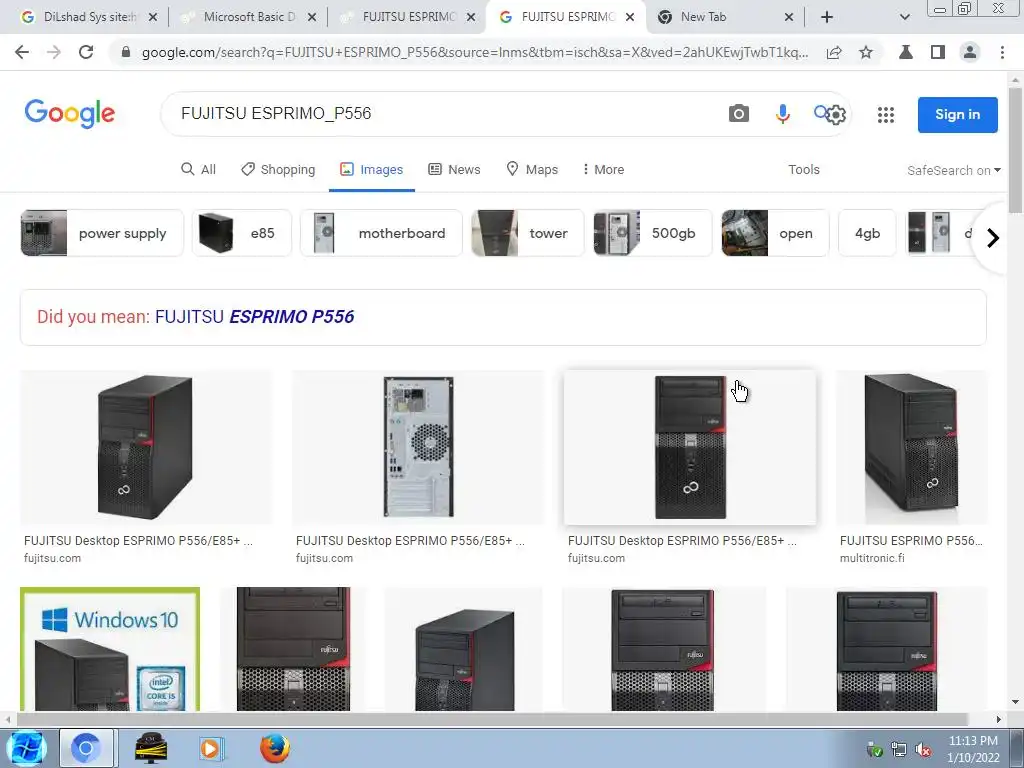Reload the current page
Viewport: 1024px width, 768px height.
(x=86, y=52)
